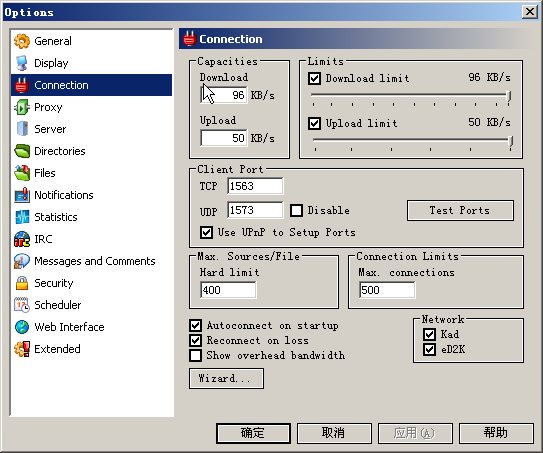
Task: Click the Directories green folder icon
Action: (x=22, y=151)
